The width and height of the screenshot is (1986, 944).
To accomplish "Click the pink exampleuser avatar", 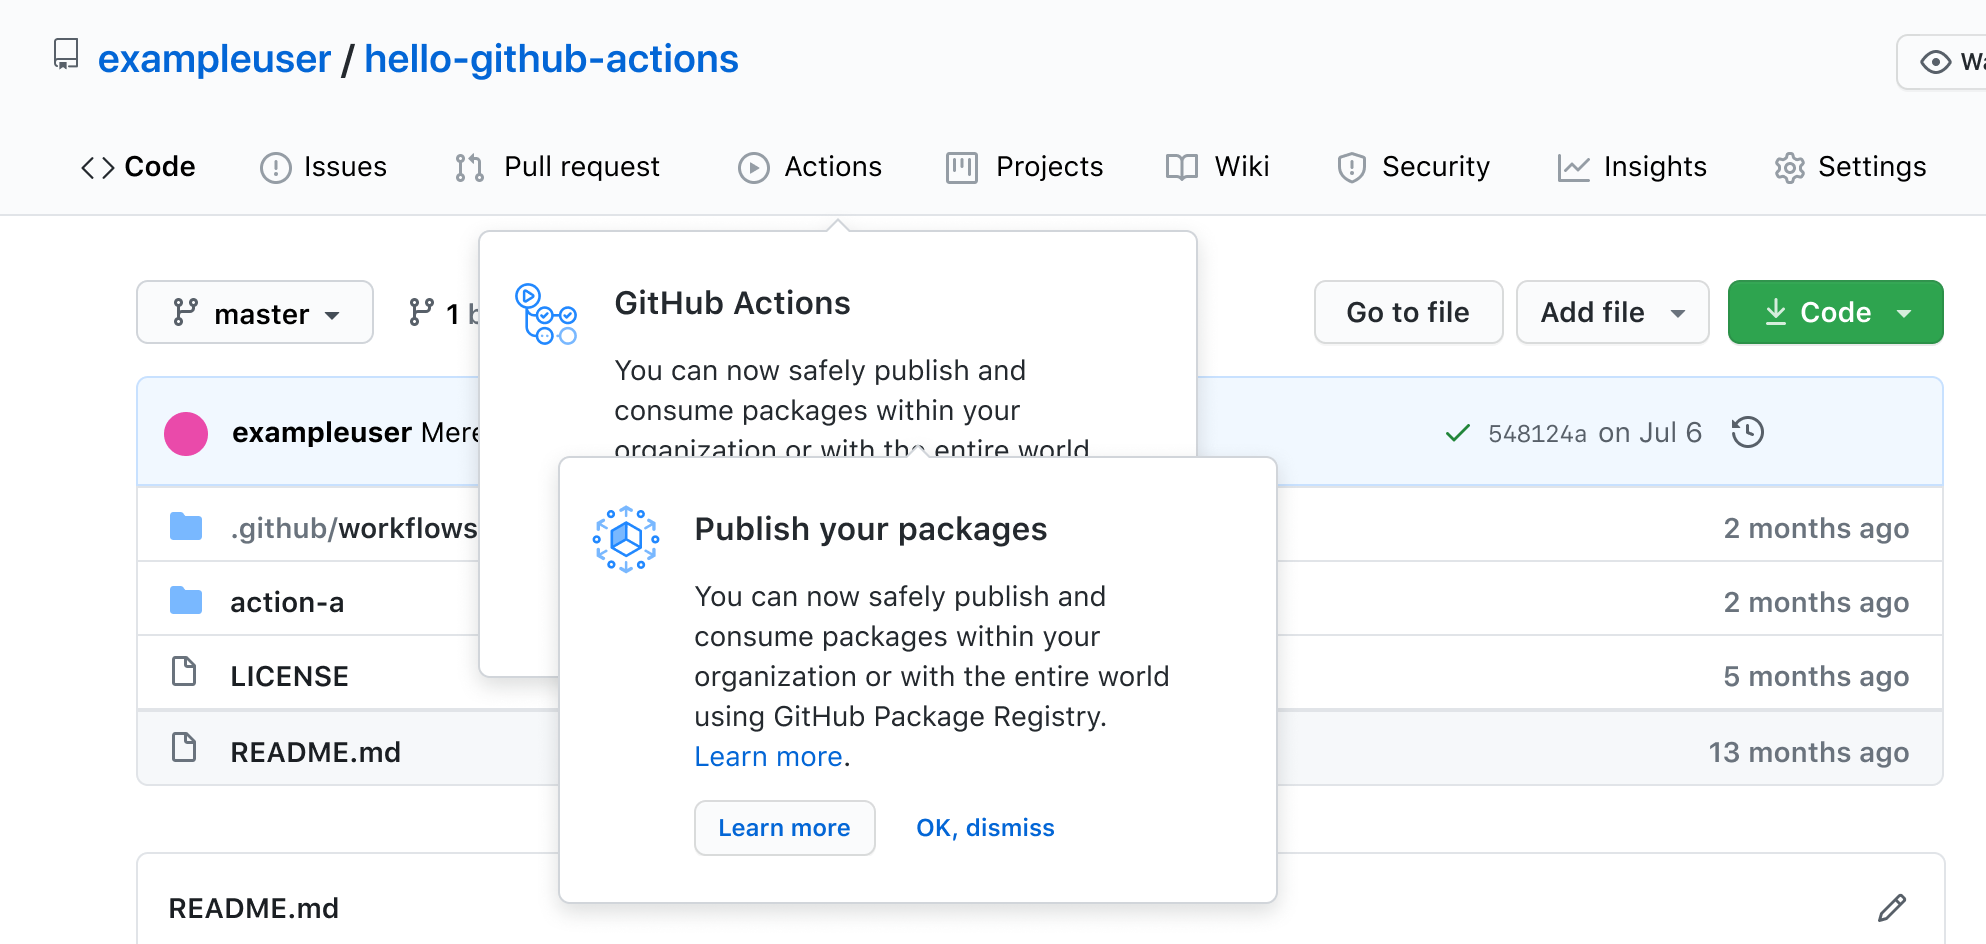I will click(186, 433).
